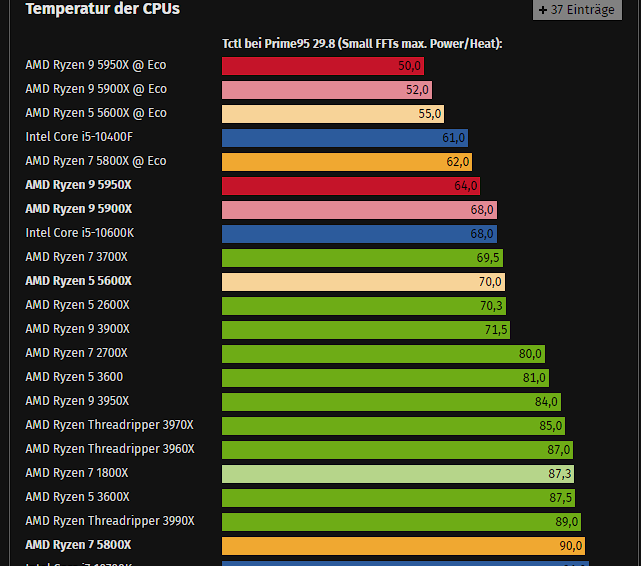Viewport: 641px width, 566px height.
Task: Click the beige bar with value 70,0
Action: 363,282
